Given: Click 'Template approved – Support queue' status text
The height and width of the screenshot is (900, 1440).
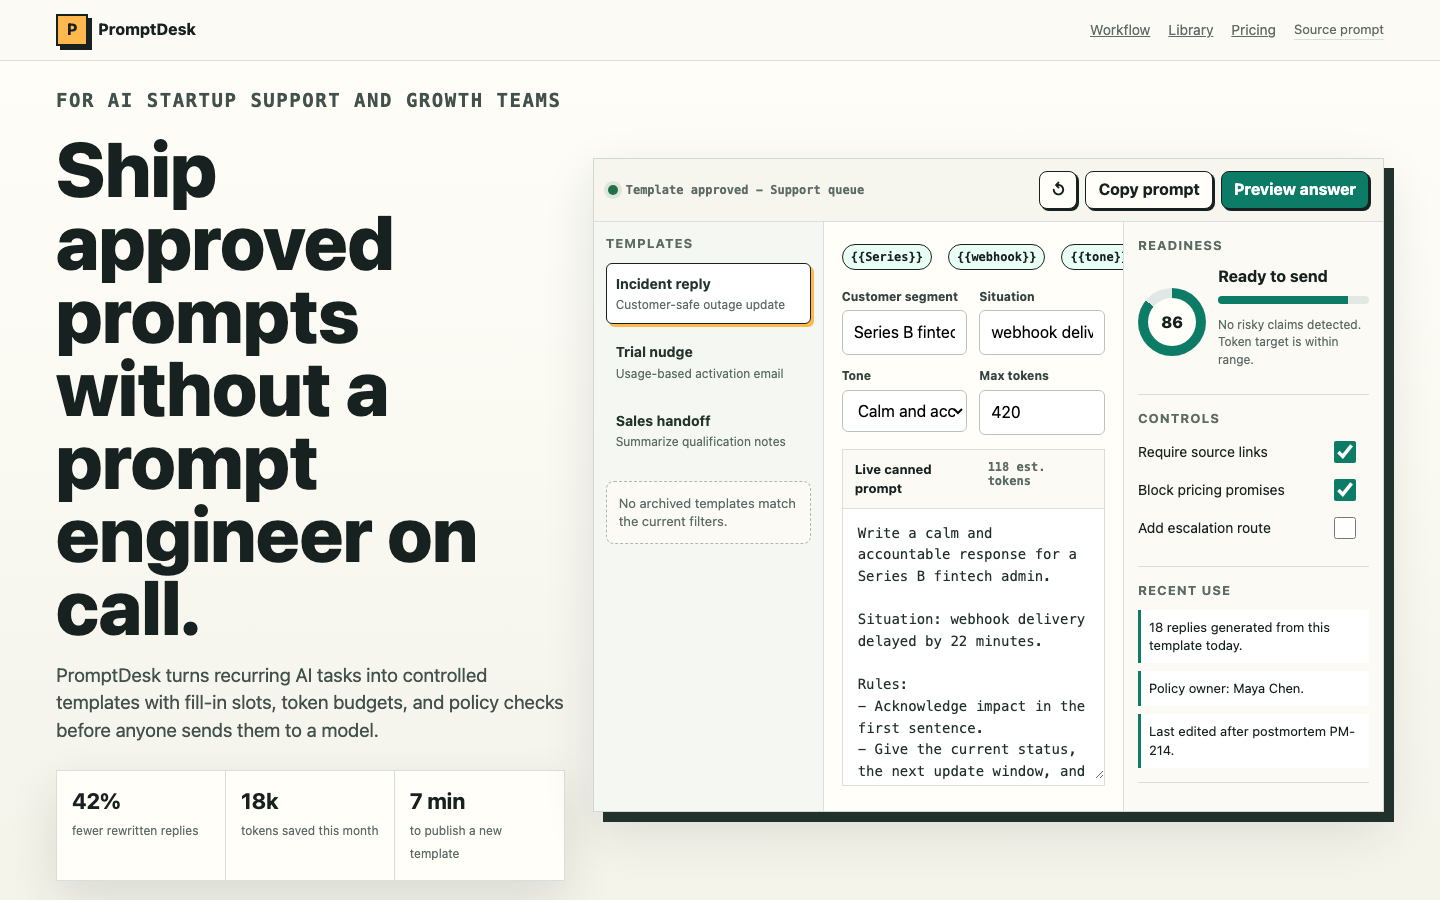Looking at the screenshot, I should tap(745, 190).
